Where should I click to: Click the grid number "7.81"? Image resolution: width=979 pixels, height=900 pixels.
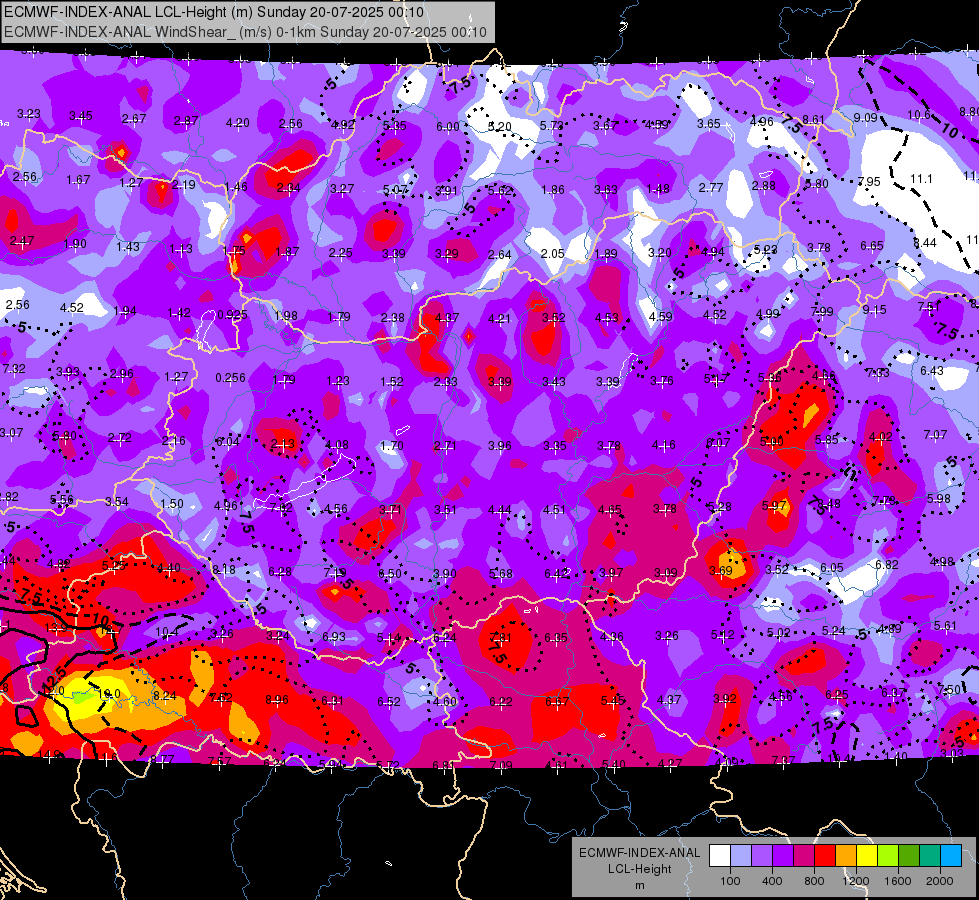click(x=501, y=638)
